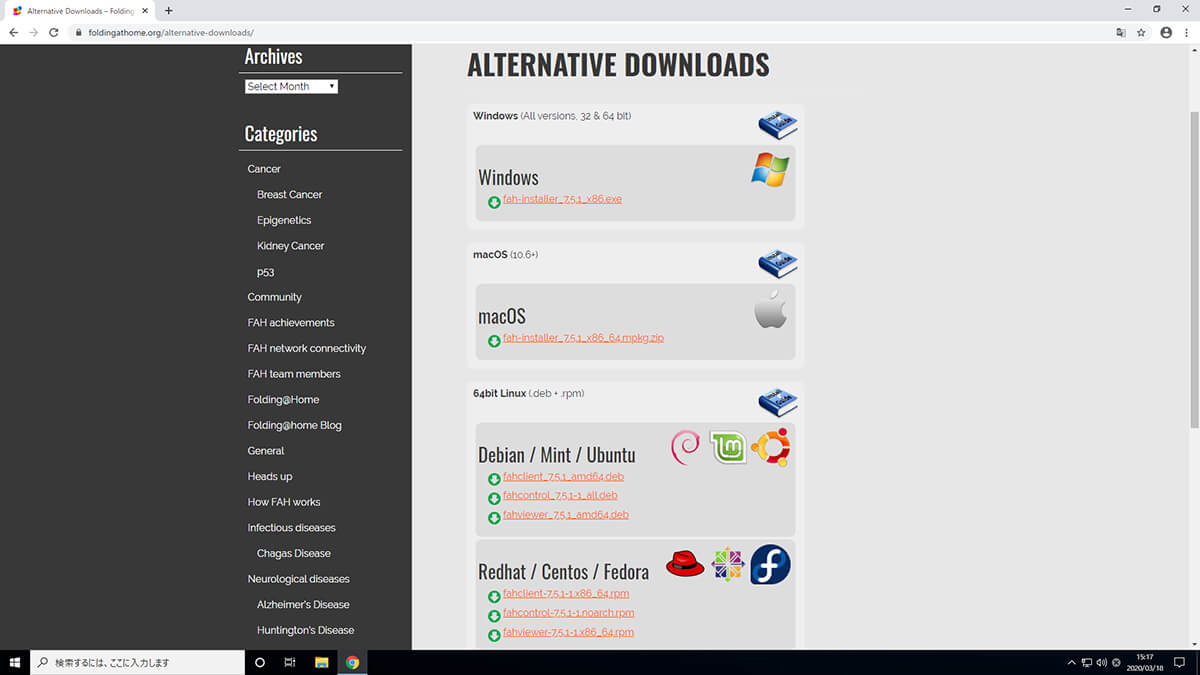The image size is (1200, 675).
Task: Reload the page with the refresh button
Action: coord(53,32)
